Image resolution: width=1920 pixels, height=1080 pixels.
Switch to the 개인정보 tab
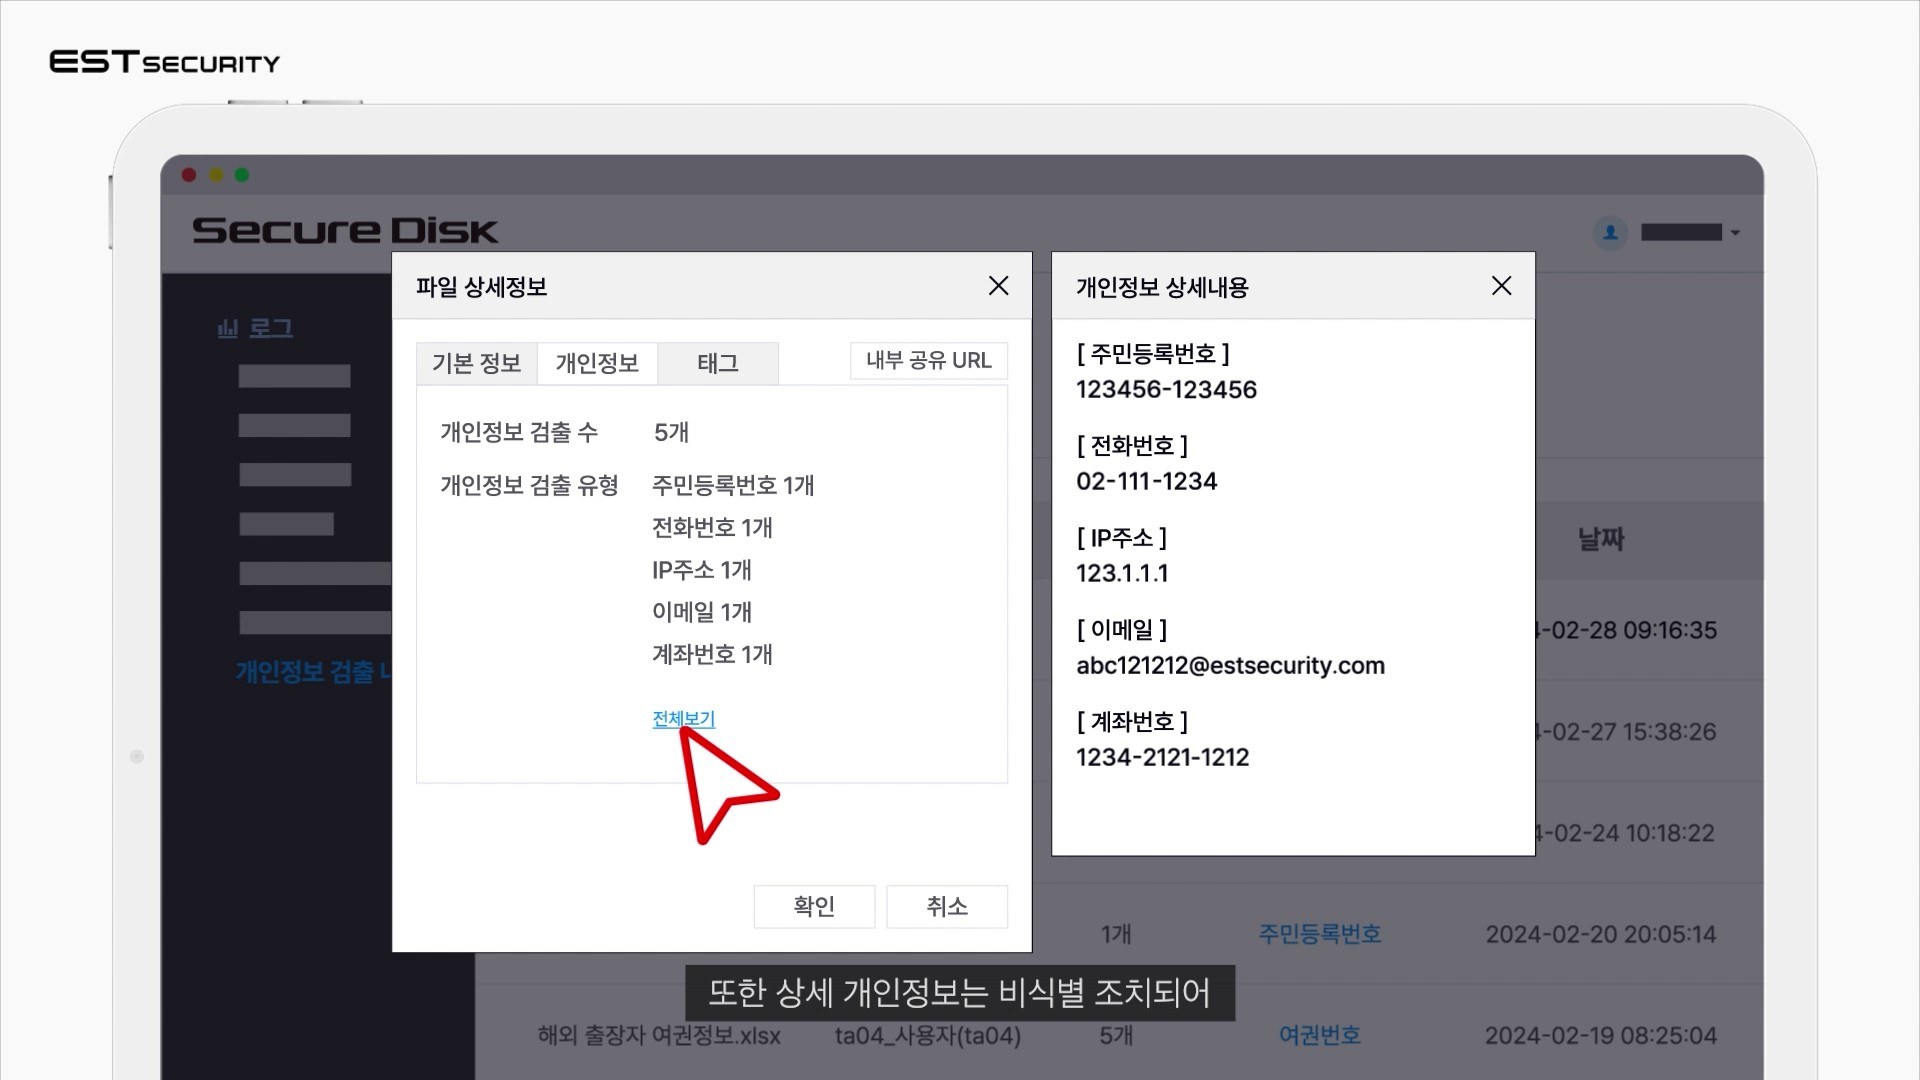coord(597,363)
